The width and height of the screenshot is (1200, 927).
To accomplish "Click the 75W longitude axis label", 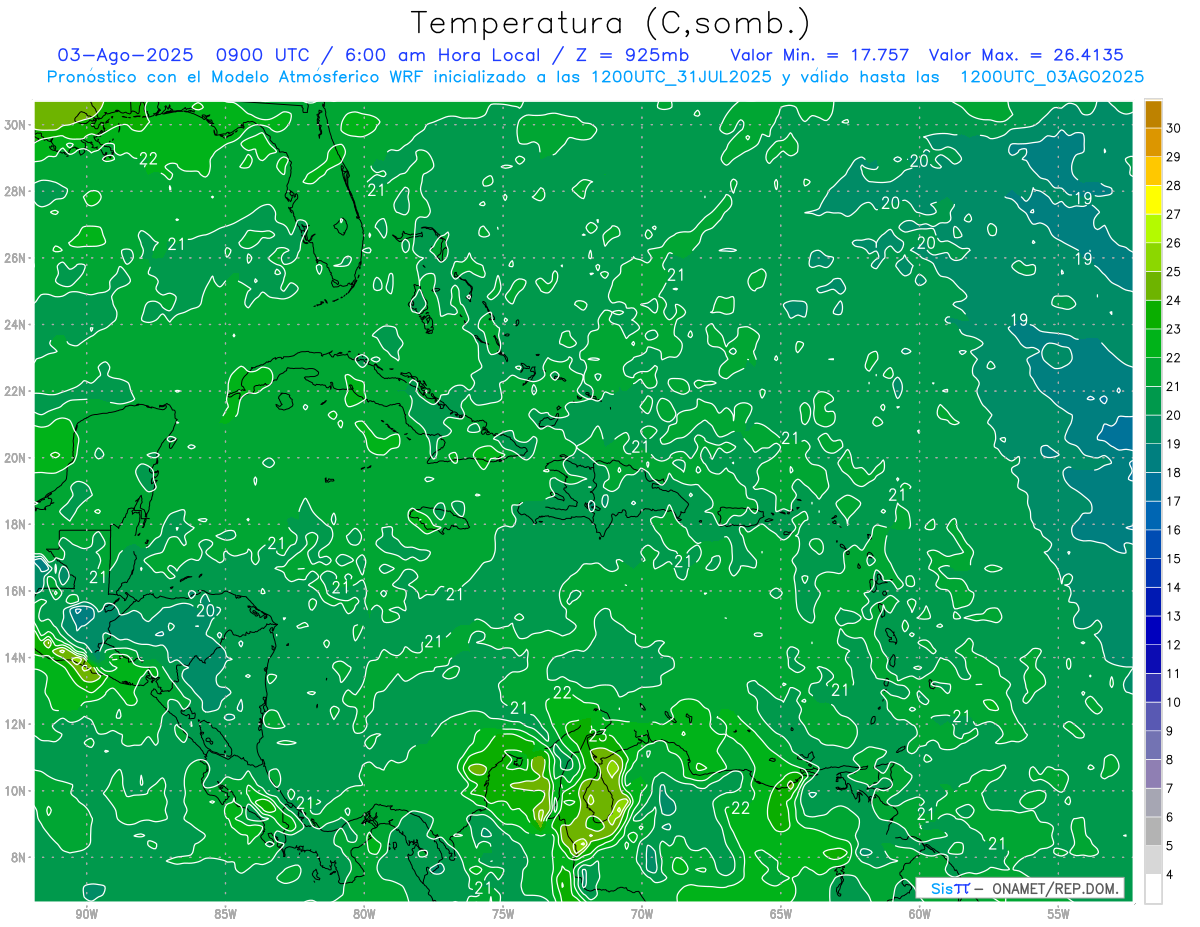I will click(503, 914).
